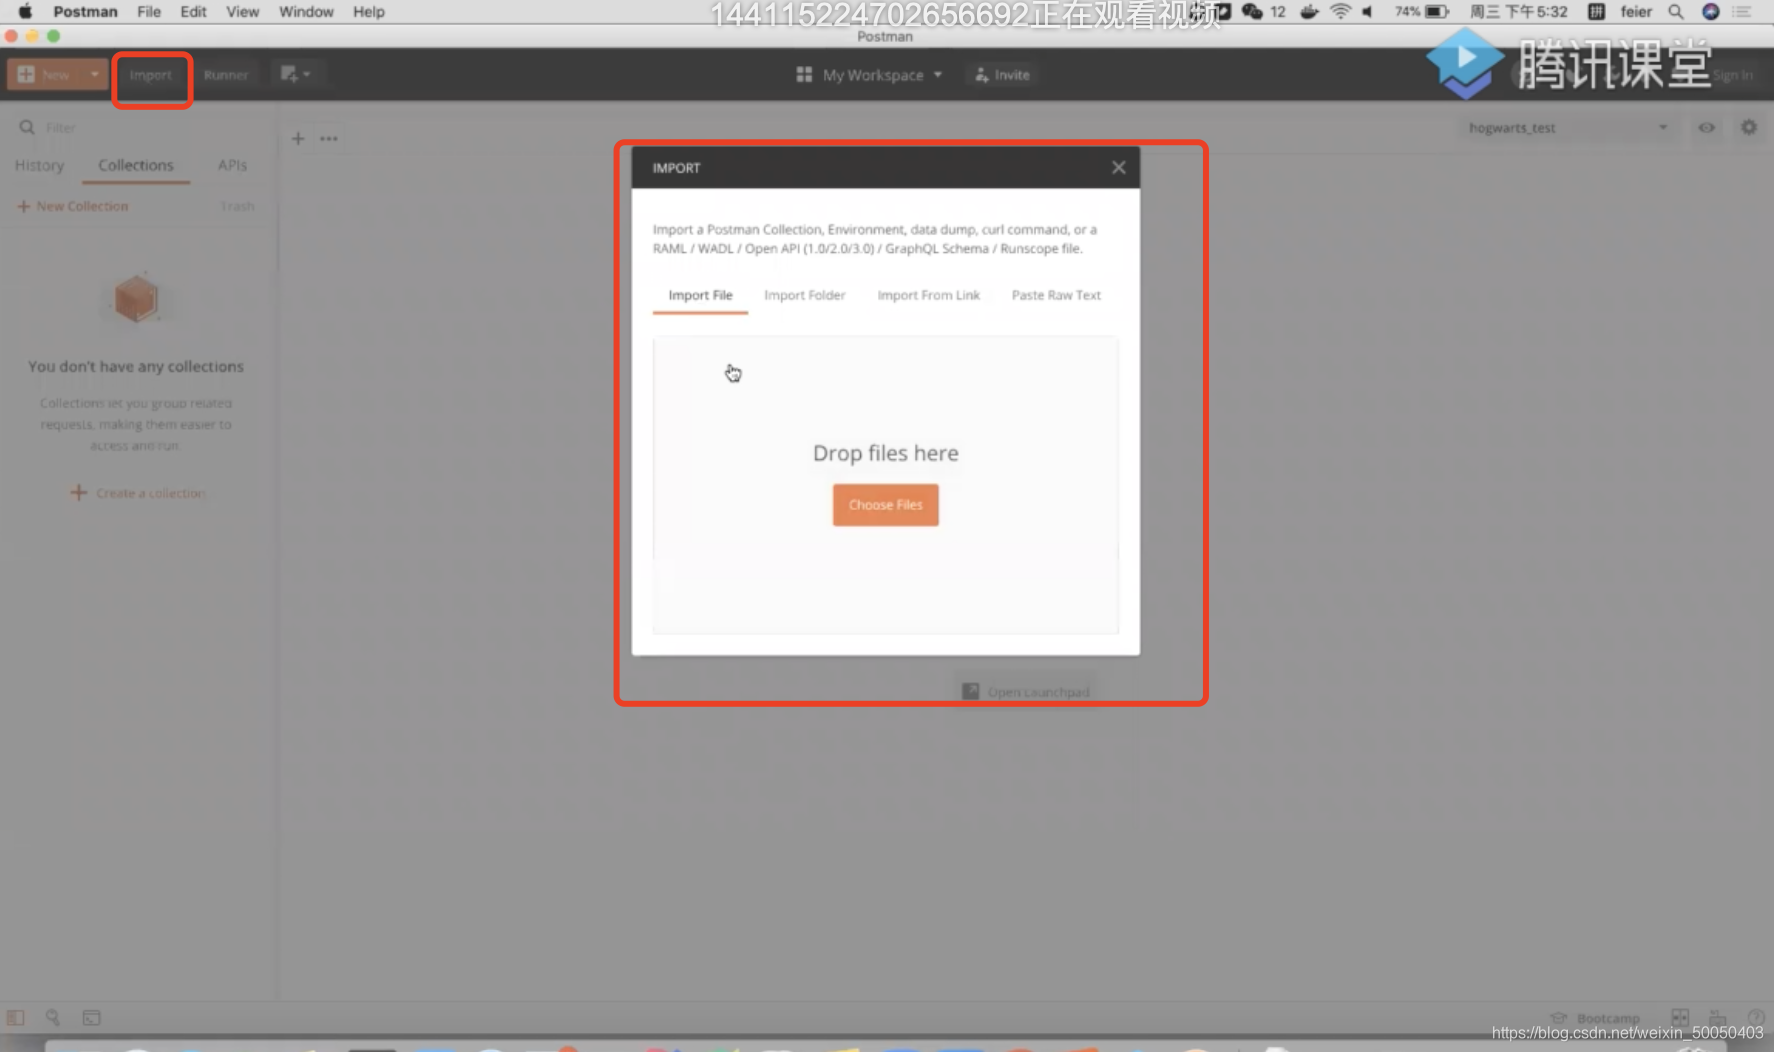Open the View menu
1774x1052 pixels.
tap(242, 12)
